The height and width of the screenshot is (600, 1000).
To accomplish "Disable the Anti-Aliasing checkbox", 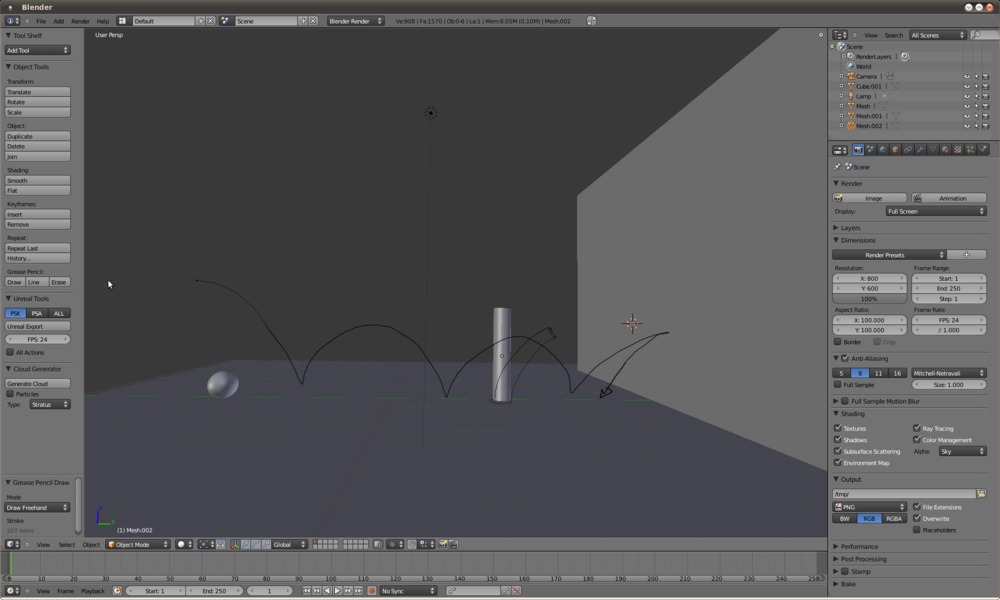I will click(844, 358).
